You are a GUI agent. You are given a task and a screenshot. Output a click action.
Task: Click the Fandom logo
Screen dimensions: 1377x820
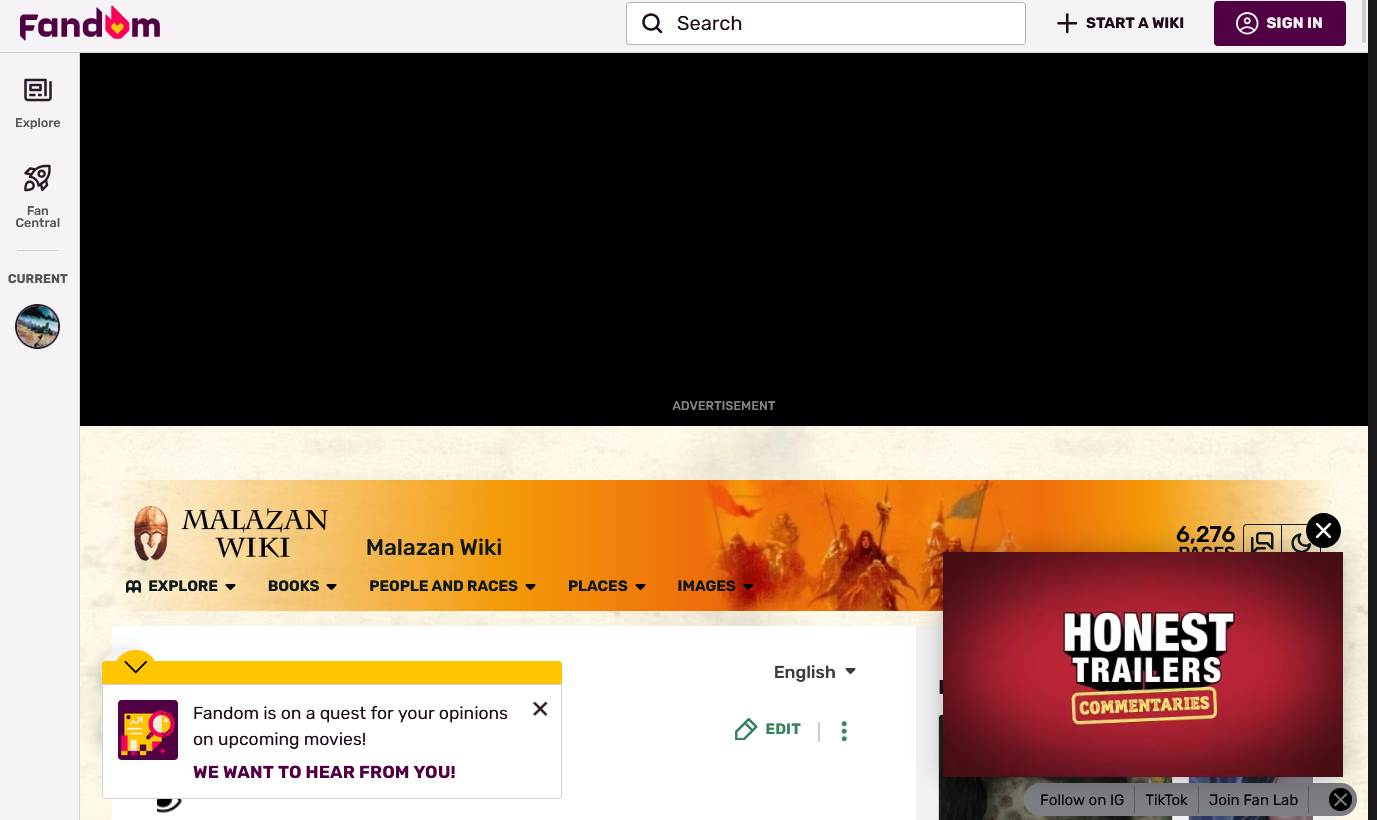89,24
